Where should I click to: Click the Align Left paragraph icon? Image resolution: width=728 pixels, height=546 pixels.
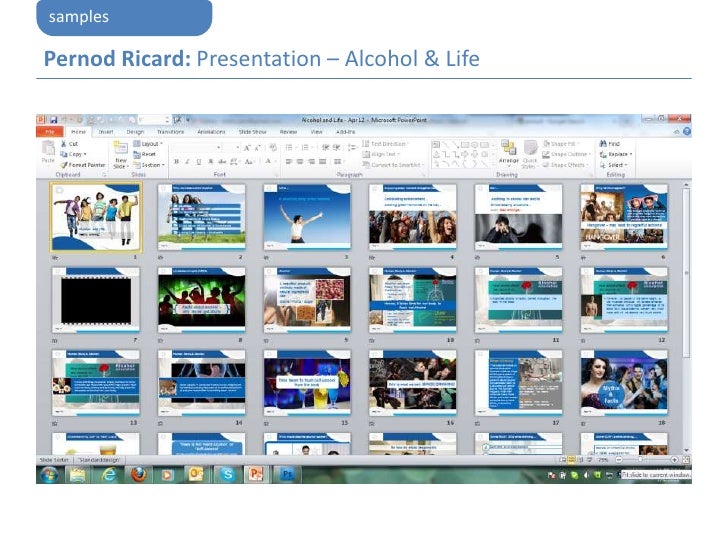pyautogui.click(x=289, y=162)
